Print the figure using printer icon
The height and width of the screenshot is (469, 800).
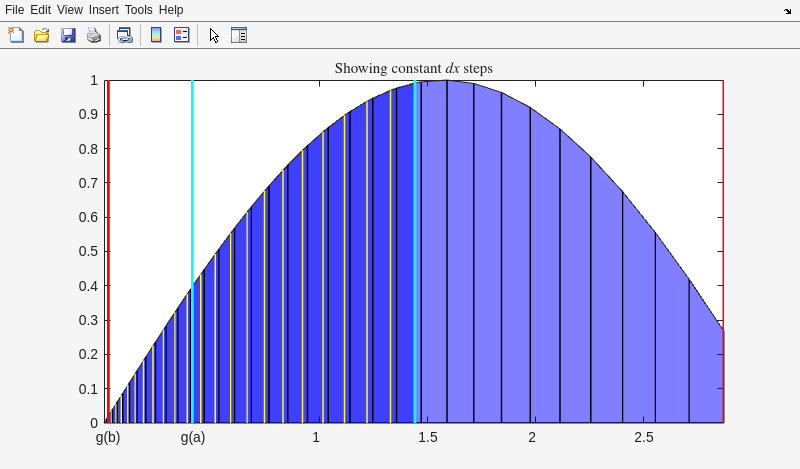94,35
